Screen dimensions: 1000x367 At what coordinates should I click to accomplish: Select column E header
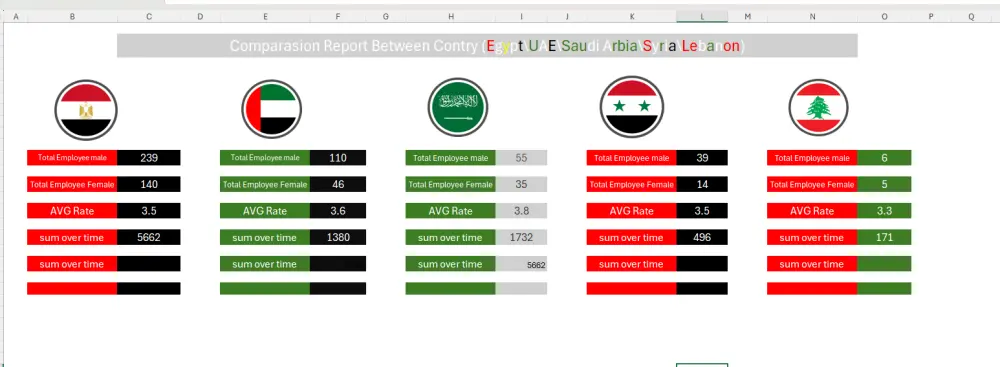click(265, 17)
